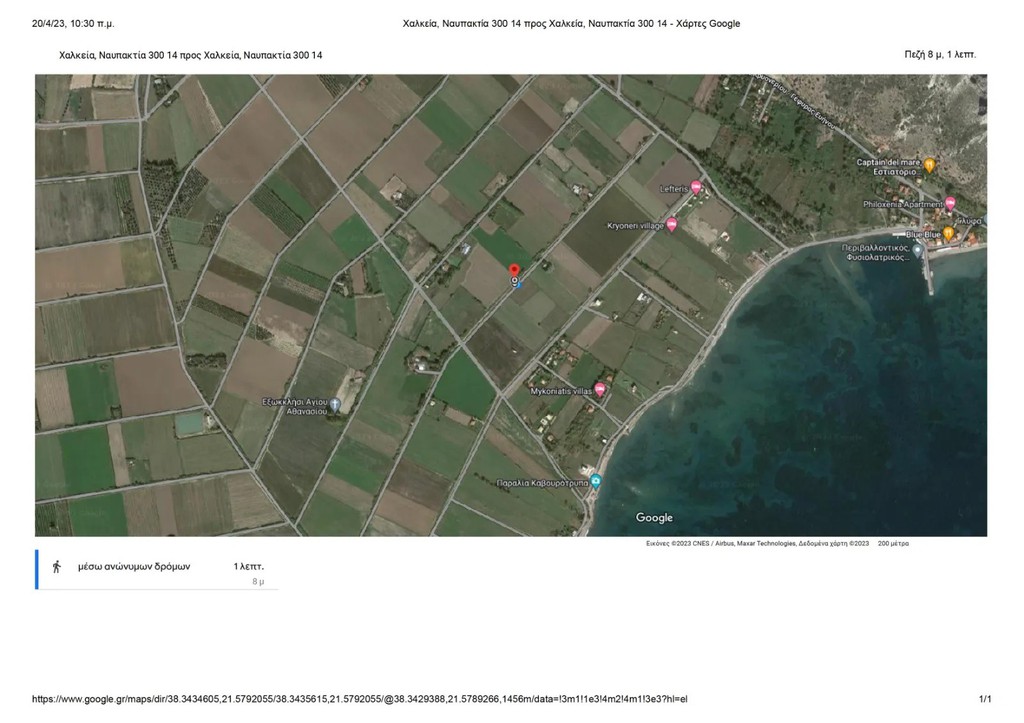Select the Παραλία Καβουρότρυπα camera pin
Viewport: 1024px width, 723px height.
(x=596, y=482)
